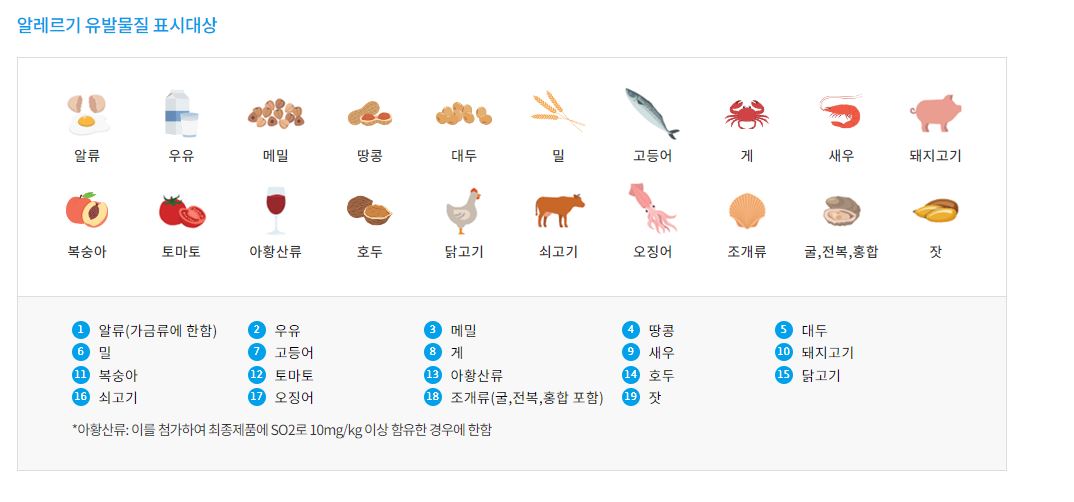Screen dimensions: 1074x502
Task: Select the pig (돼지고기) icon
Action: click(935, 114)
